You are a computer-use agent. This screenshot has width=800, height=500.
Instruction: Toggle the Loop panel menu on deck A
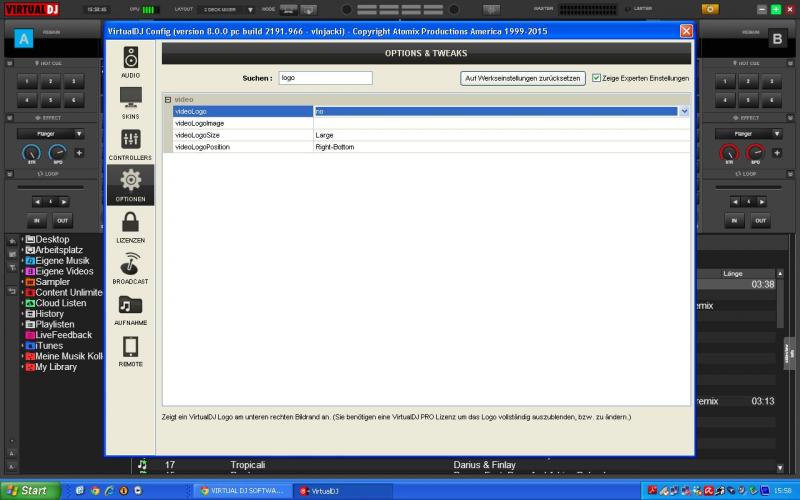[9, 174]
